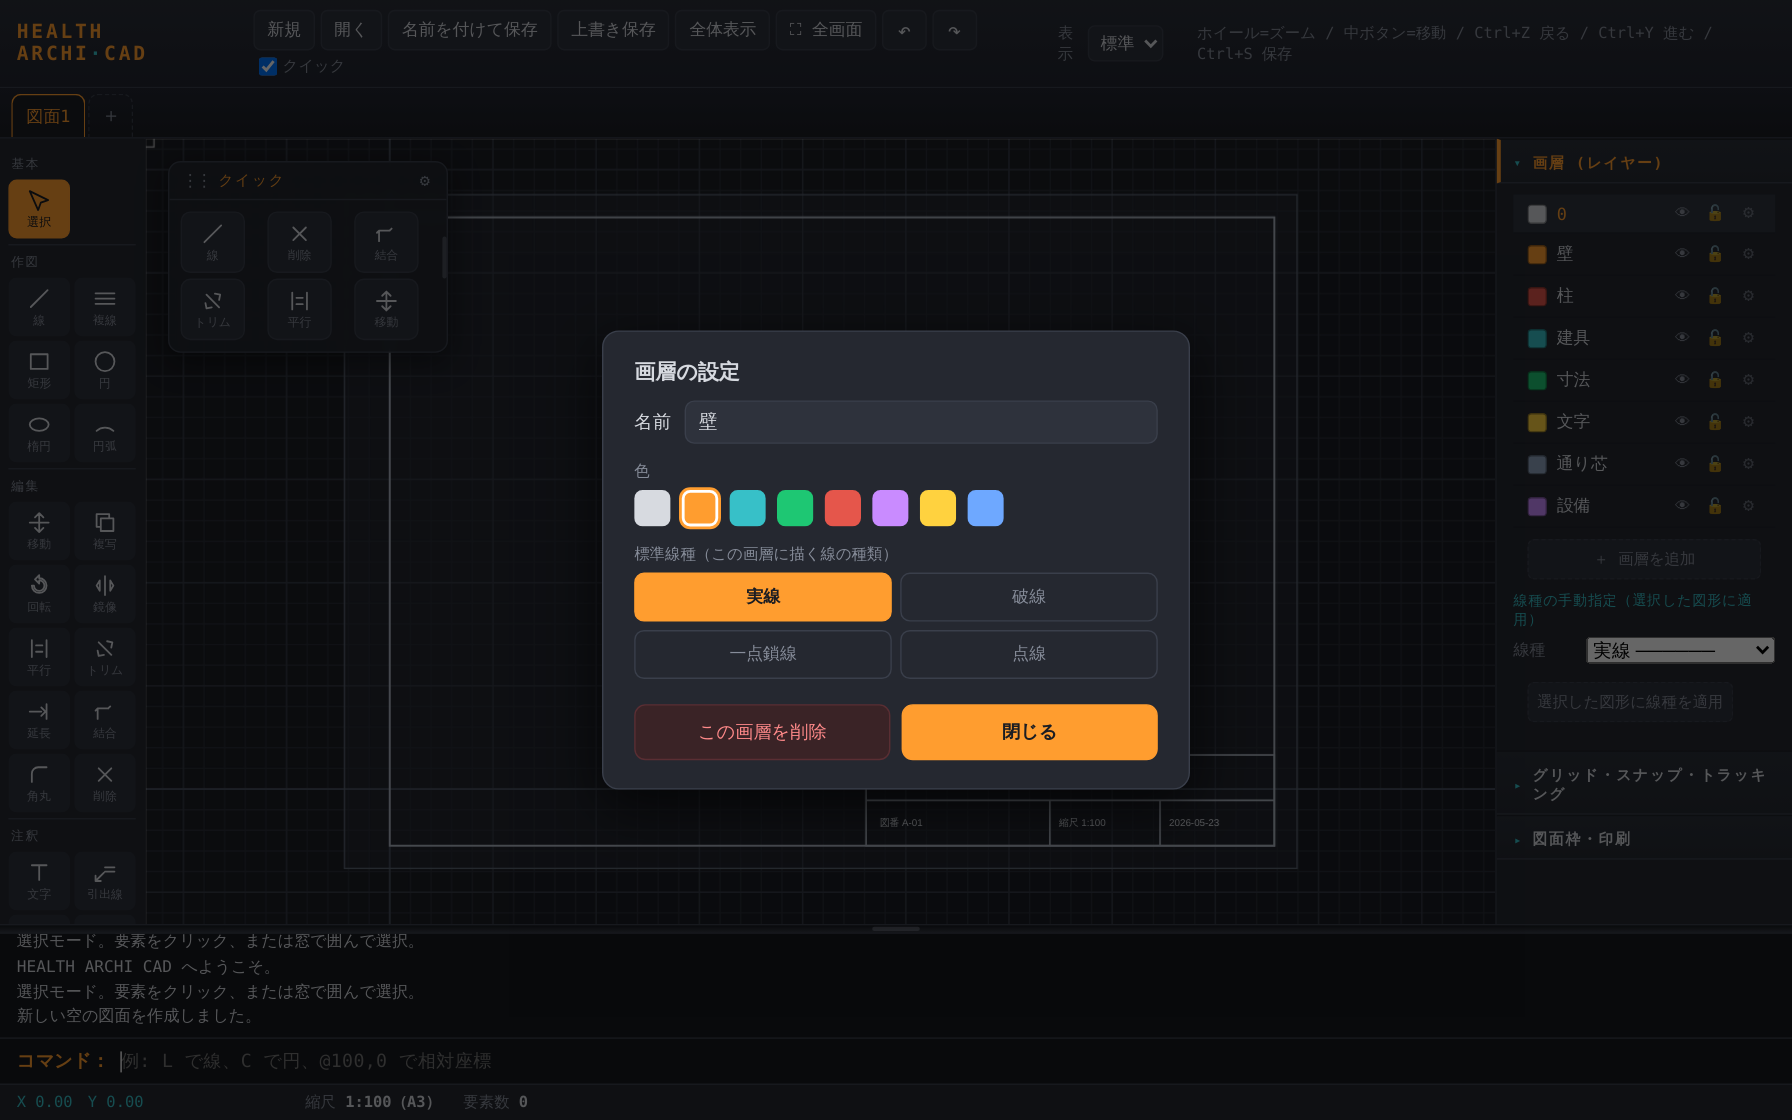Use the 回転 rotate tool
The height and width of the screenshot is (1120, 1792).
coord(39,593)
